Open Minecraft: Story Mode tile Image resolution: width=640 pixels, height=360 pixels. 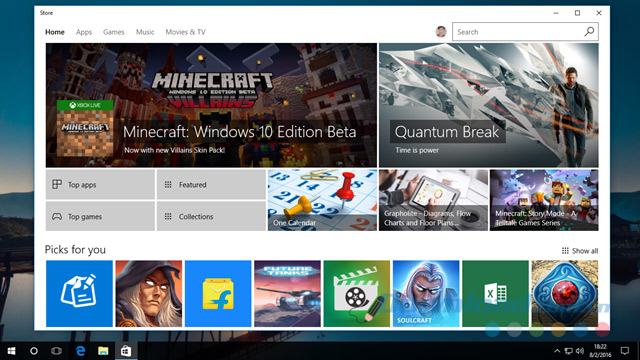[x=544, y=200]
